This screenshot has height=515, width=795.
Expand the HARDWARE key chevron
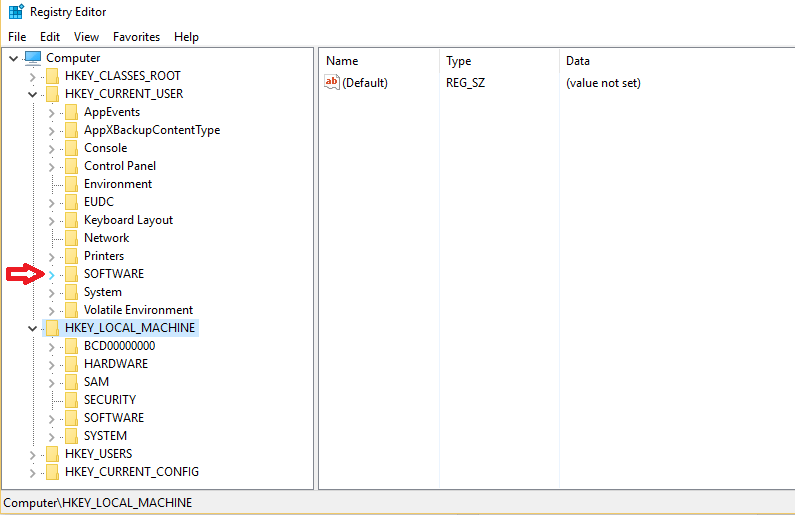point(51,364)
